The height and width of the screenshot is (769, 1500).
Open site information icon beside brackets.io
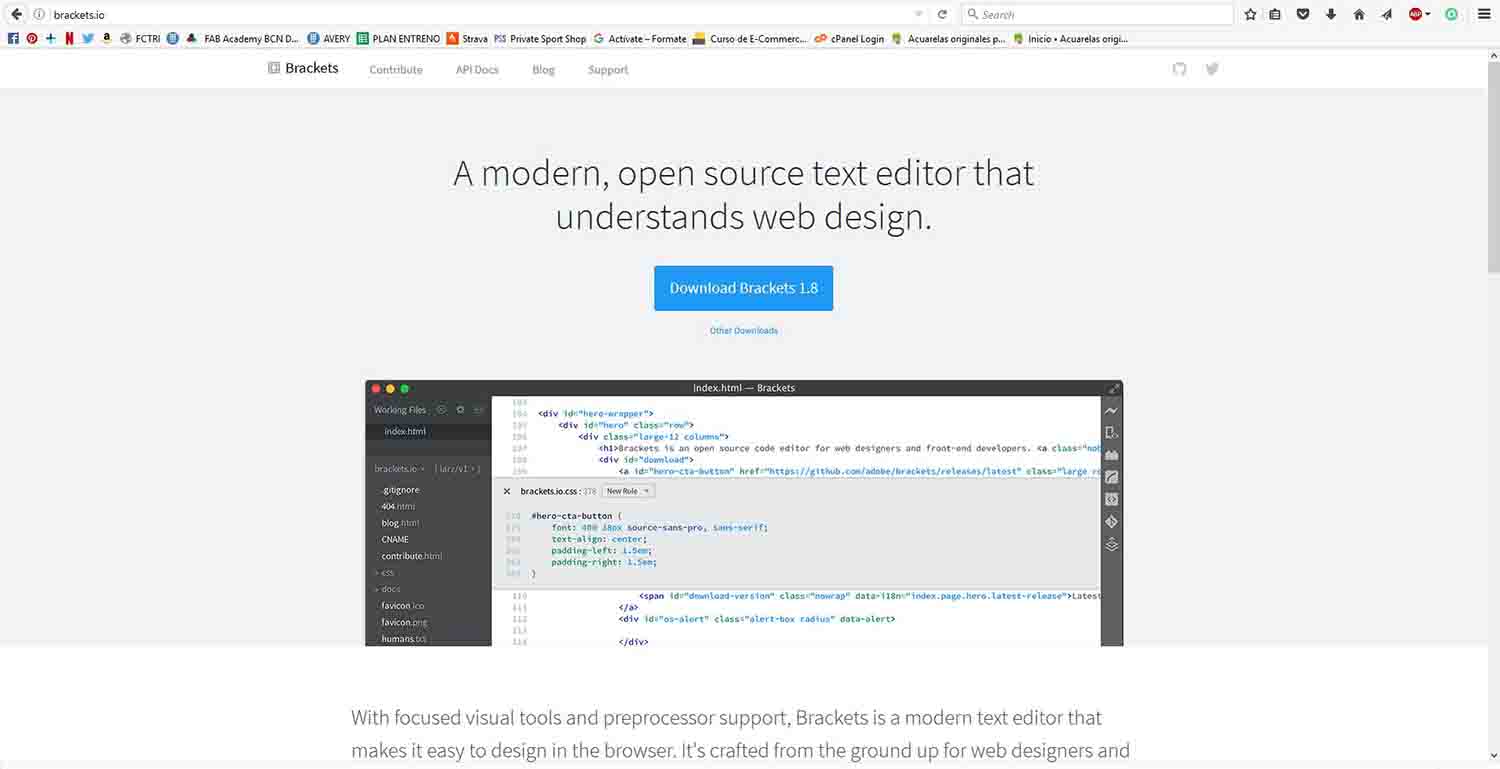[x=39, y=15]
